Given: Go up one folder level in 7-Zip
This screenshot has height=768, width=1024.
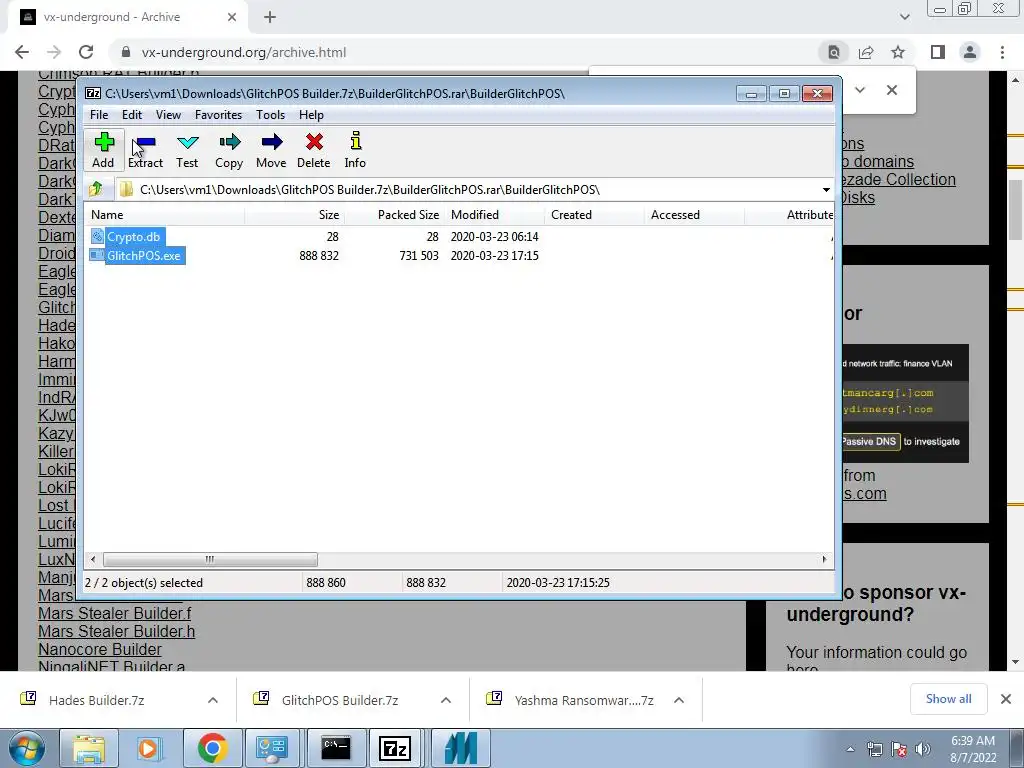Looking at the screenshot, I should 96,189.
